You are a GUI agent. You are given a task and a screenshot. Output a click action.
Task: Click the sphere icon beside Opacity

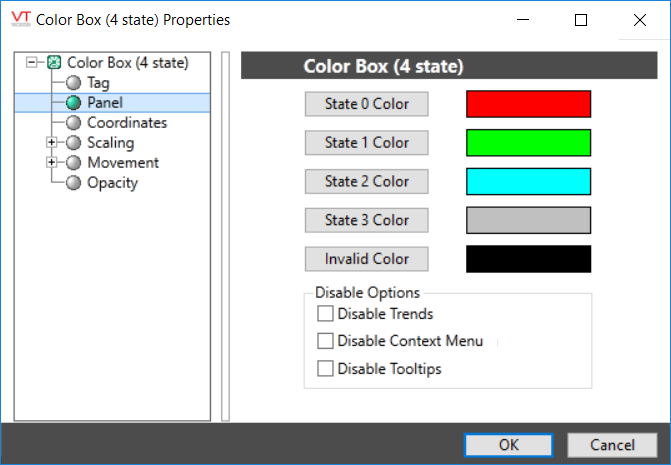tap(73, 183)
